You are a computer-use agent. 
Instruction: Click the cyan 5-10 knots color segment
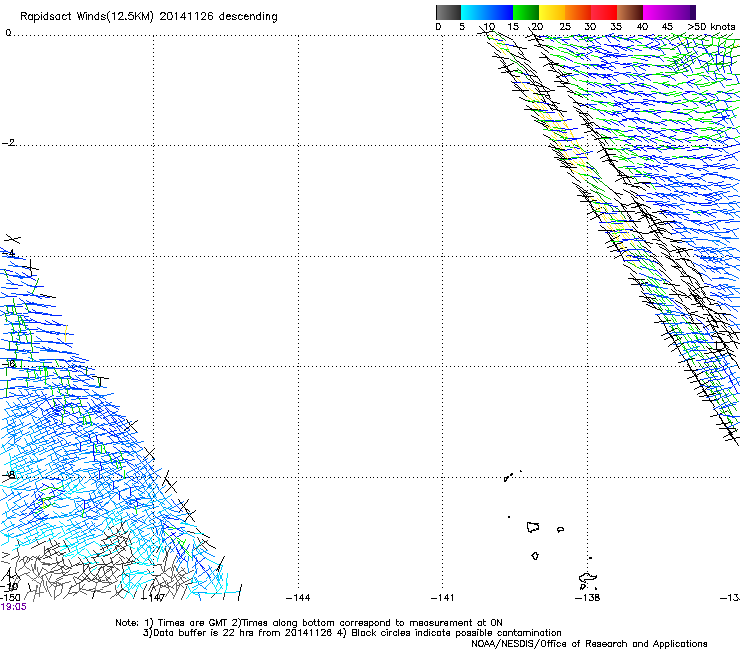[x=474, y=12]
